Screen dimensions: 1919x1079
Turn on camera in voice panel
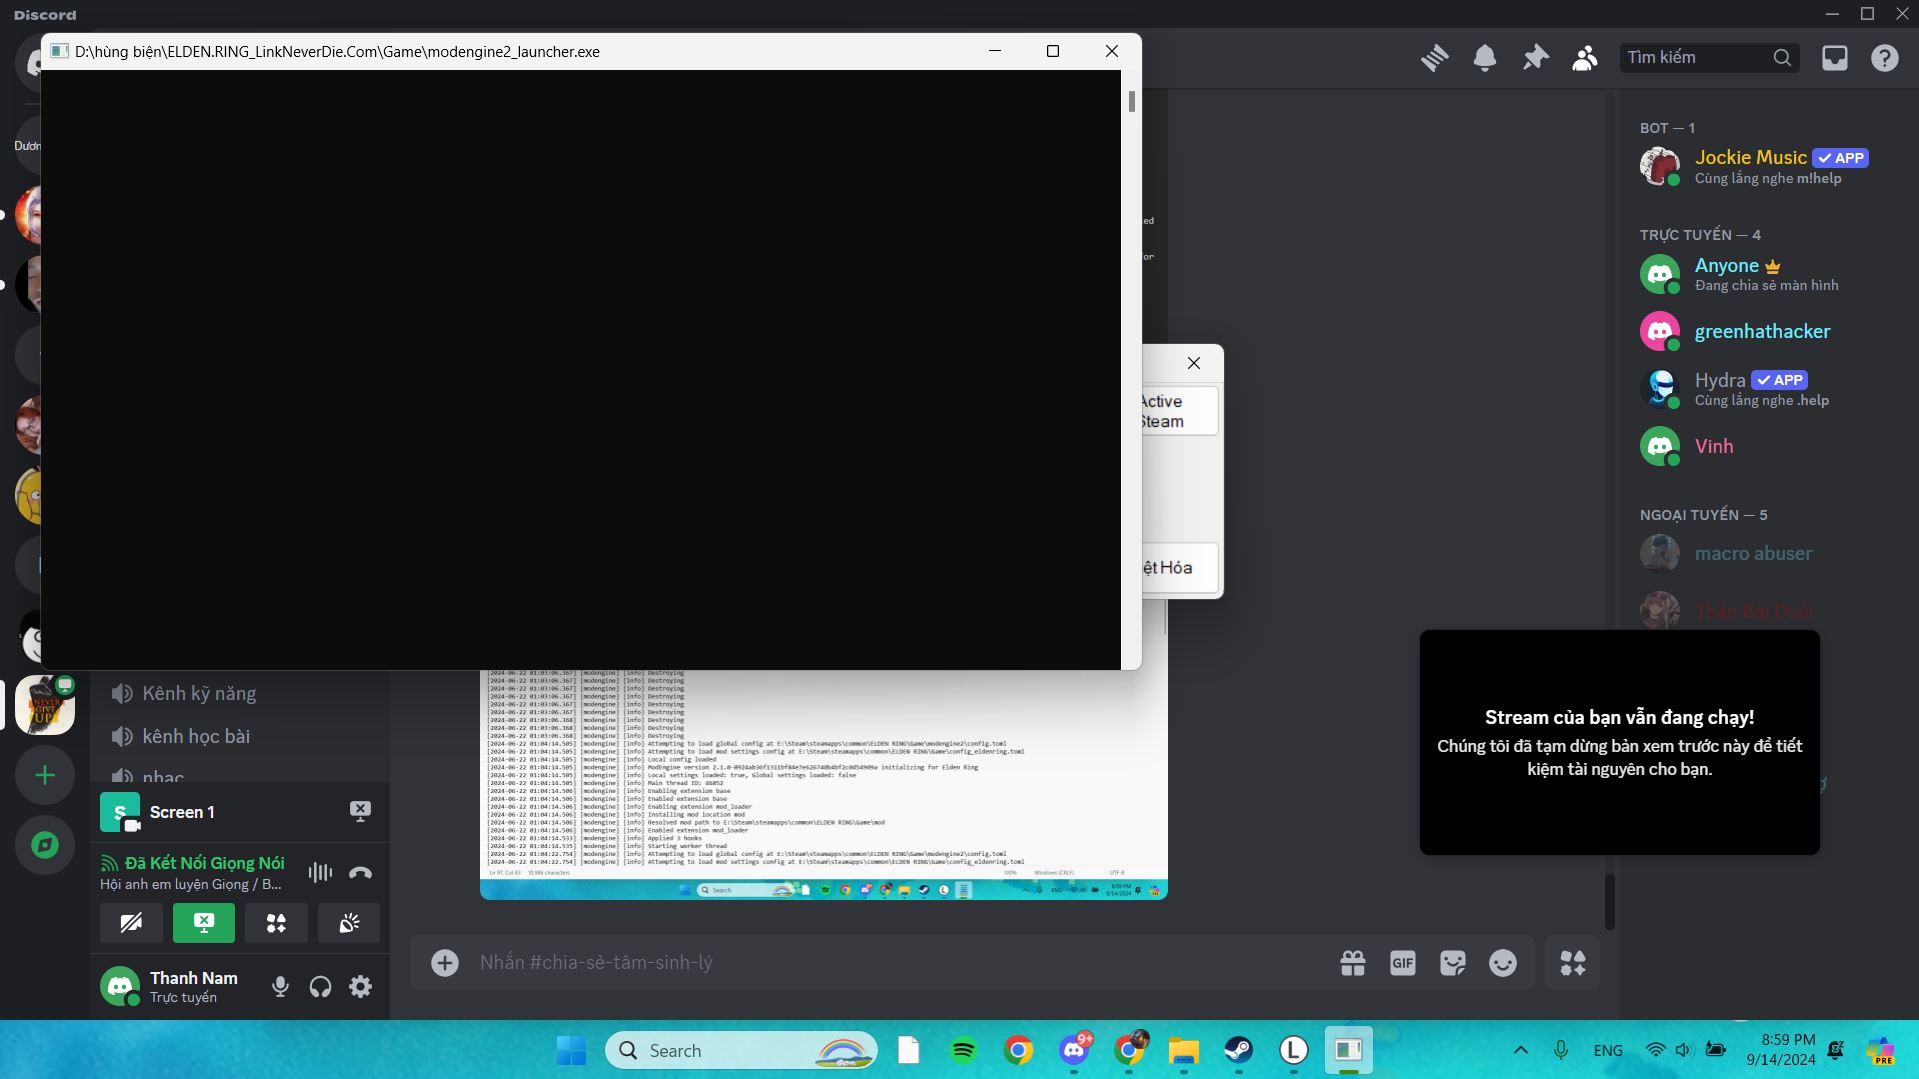pos(131,923)
